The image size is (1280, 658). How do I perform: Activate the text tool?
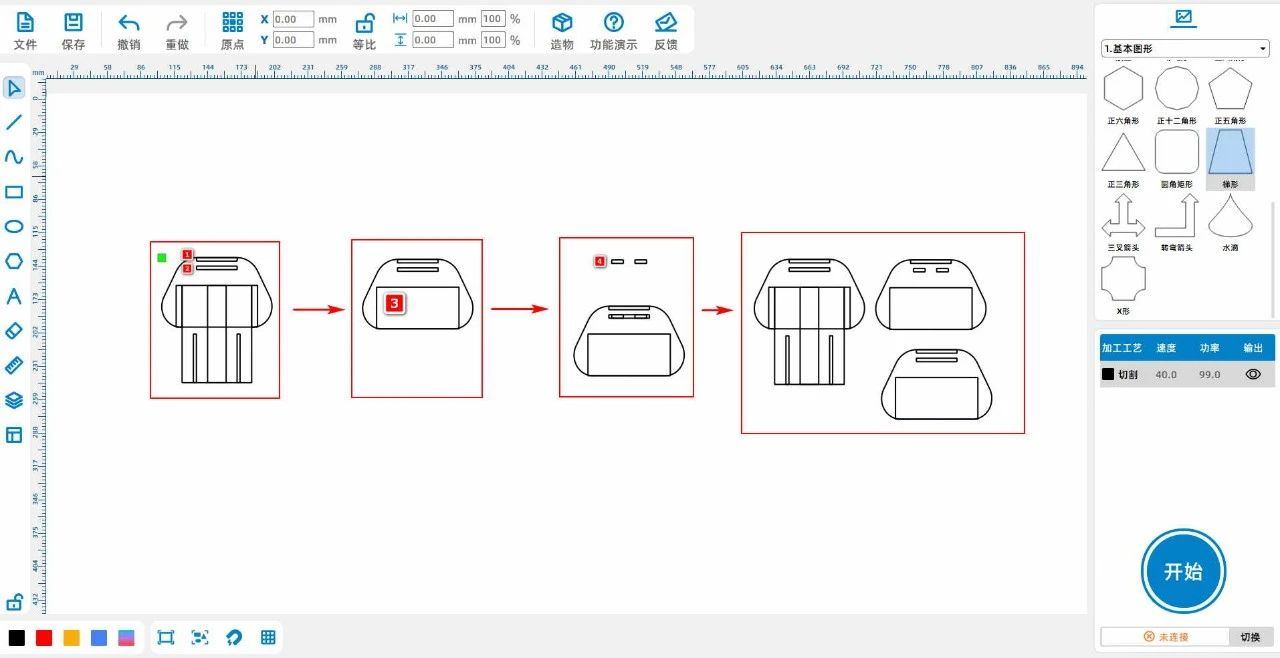[x=14, y=296]
